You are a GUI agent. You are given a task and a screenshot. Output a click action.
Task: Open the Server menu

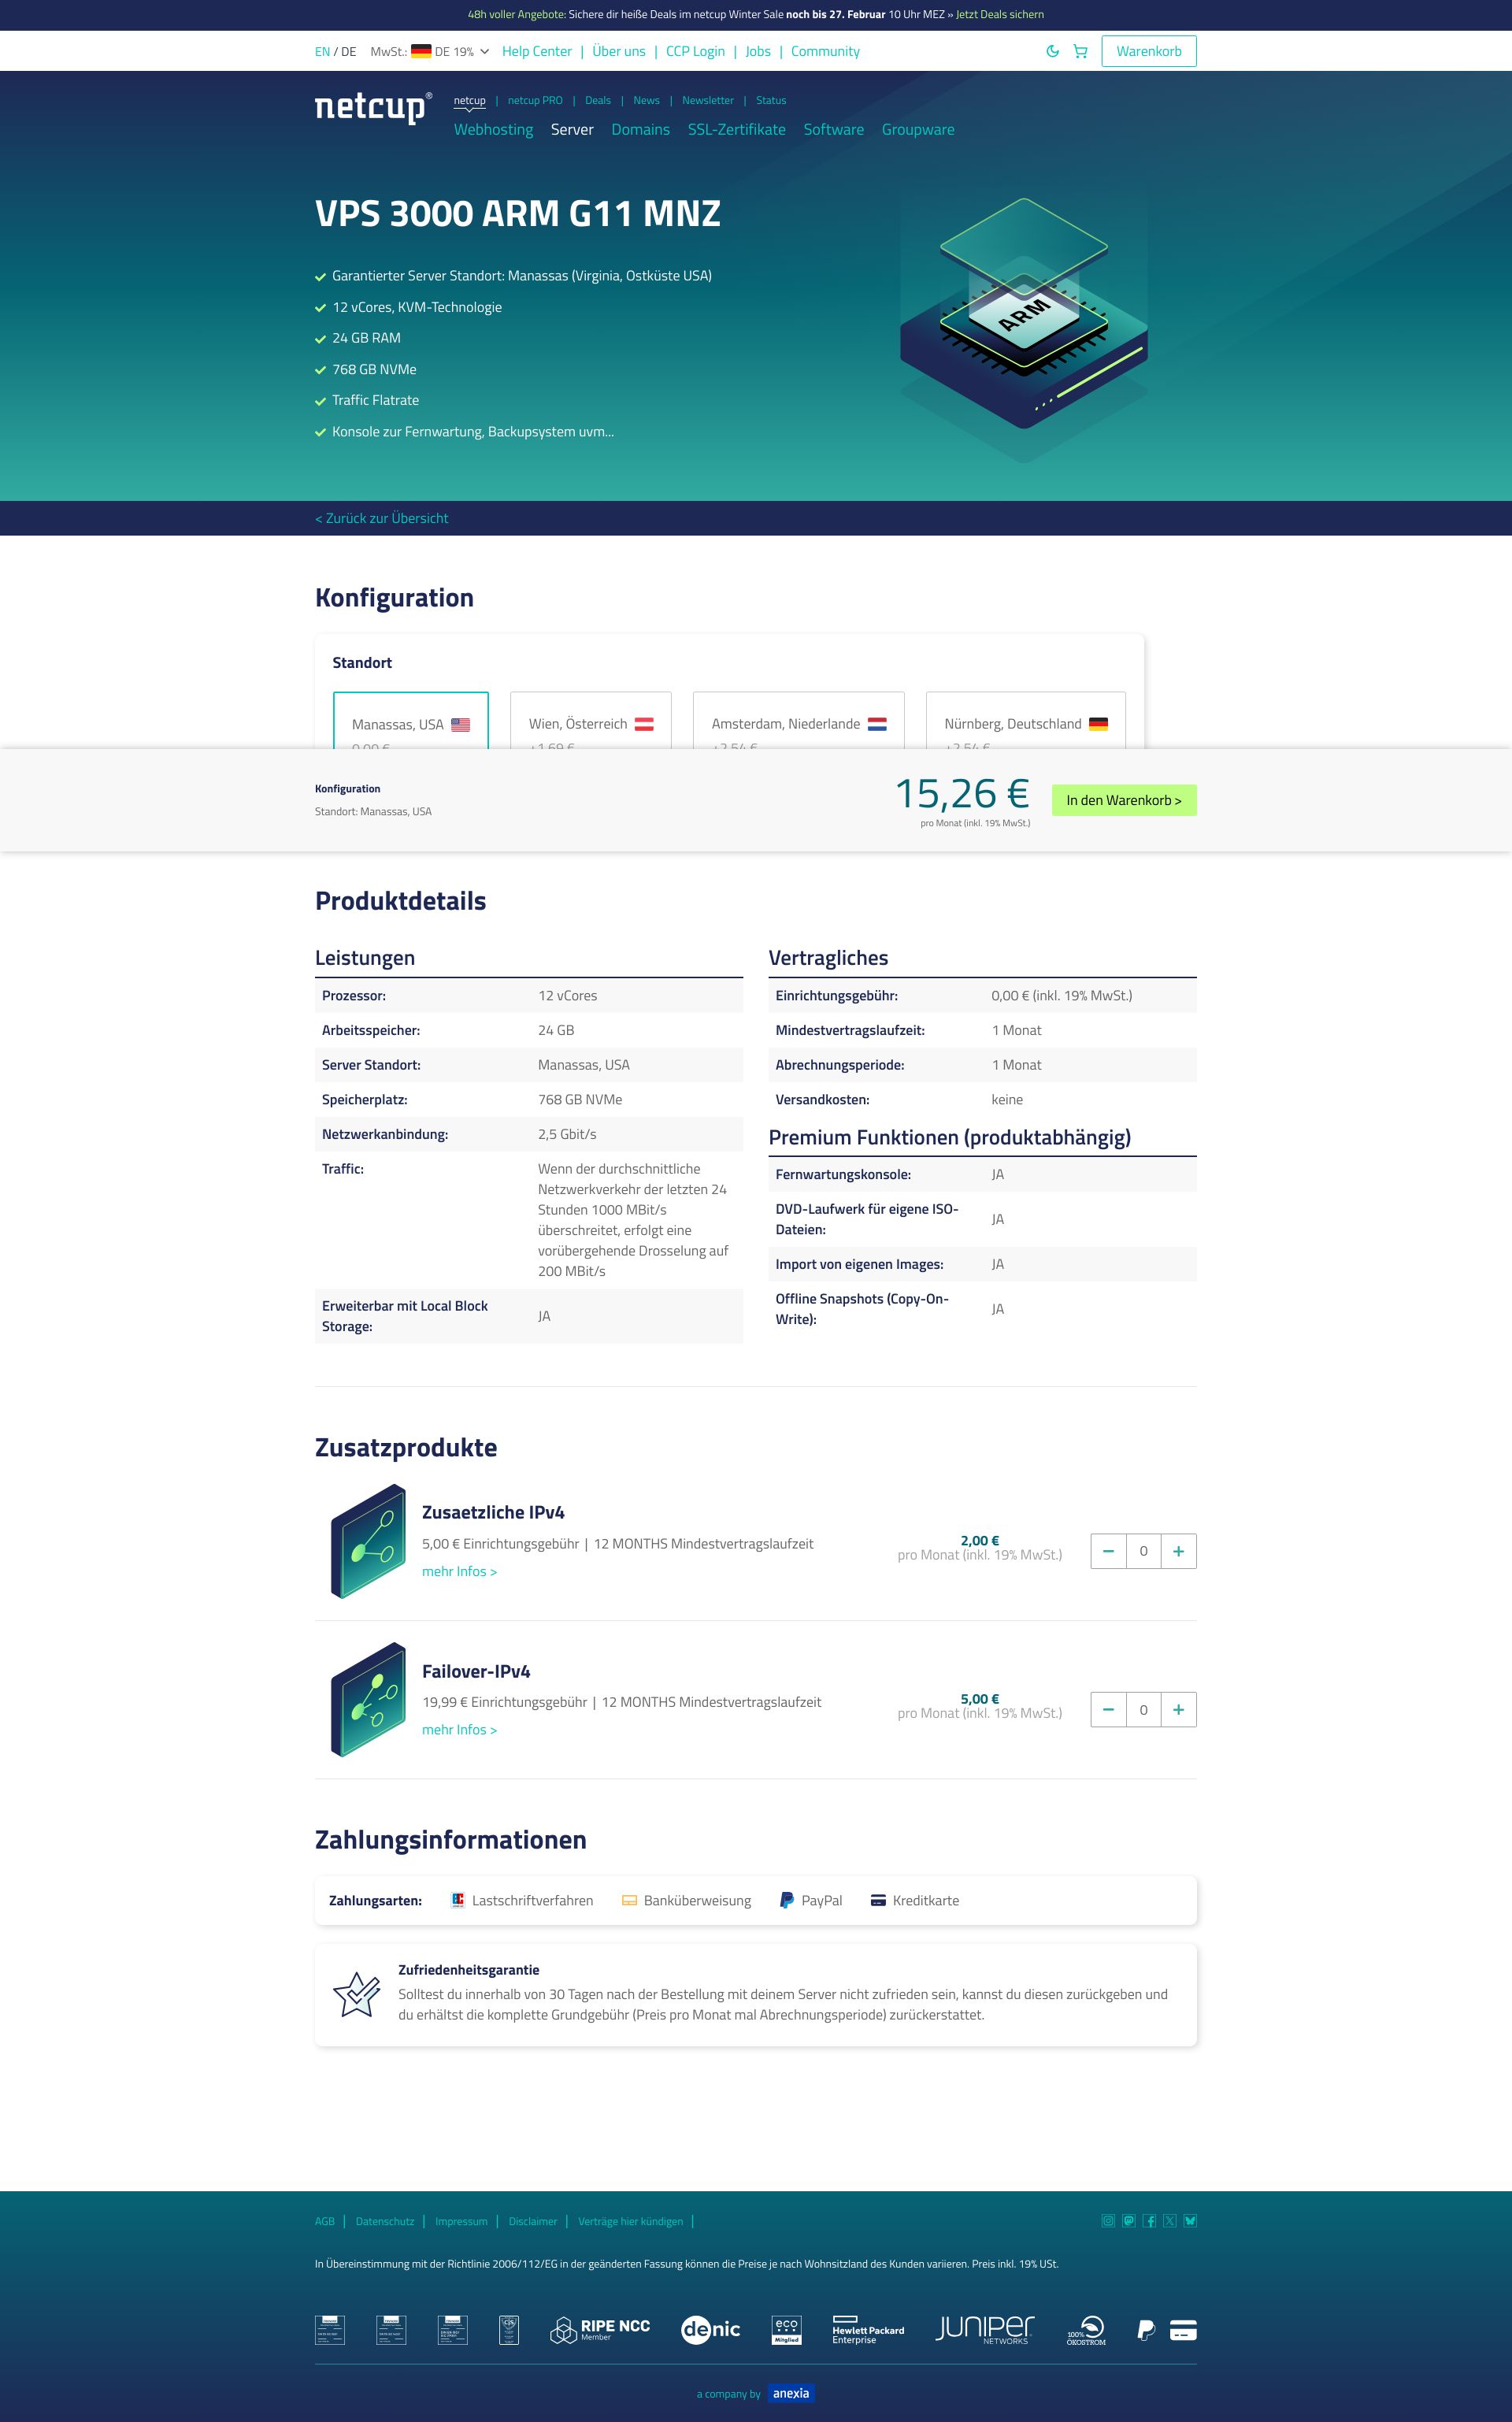click(572, 129)
